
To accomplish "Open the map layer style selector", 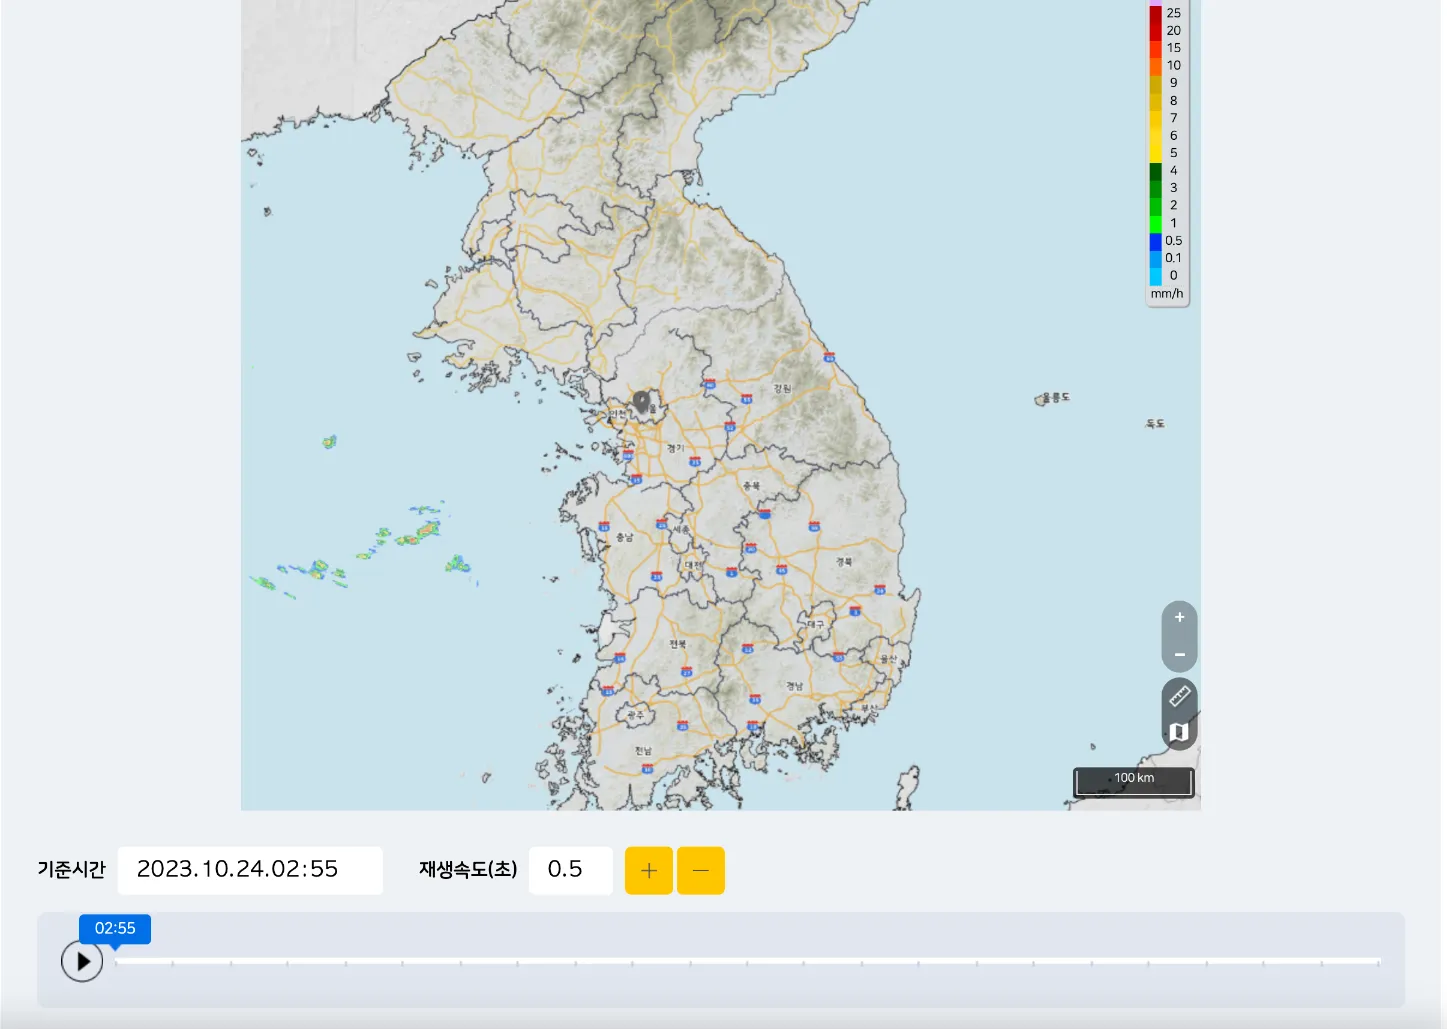I will coord(1179,732).
